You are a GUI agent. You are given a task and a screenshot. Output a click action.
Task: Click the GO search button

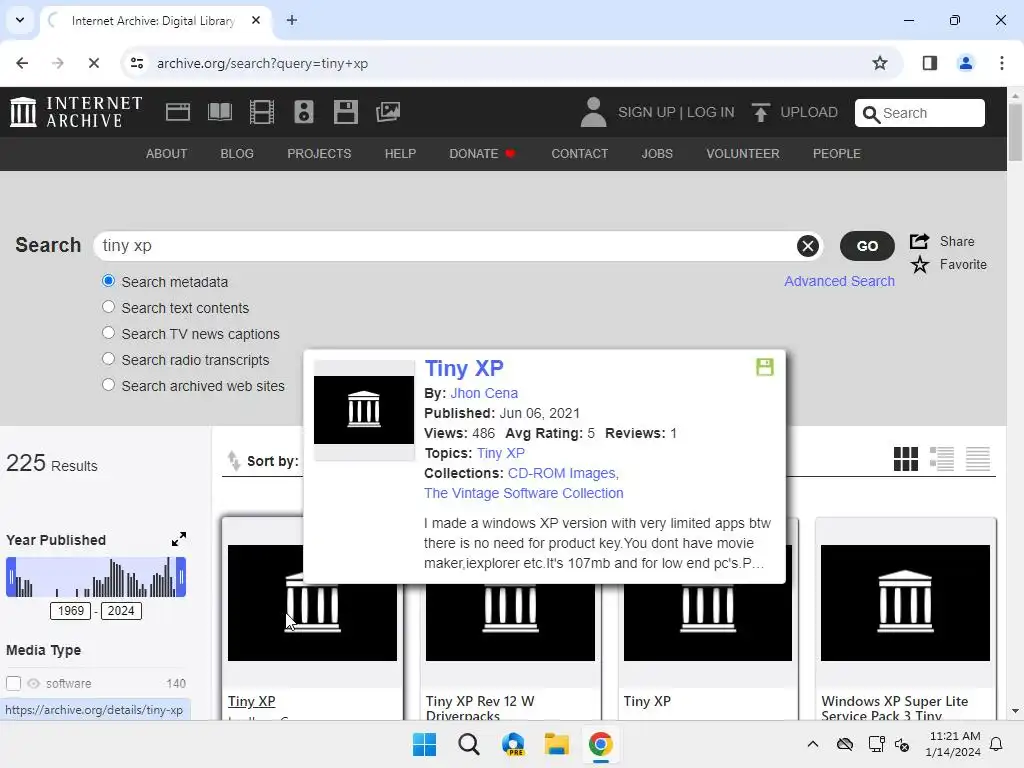click(867, 246)
